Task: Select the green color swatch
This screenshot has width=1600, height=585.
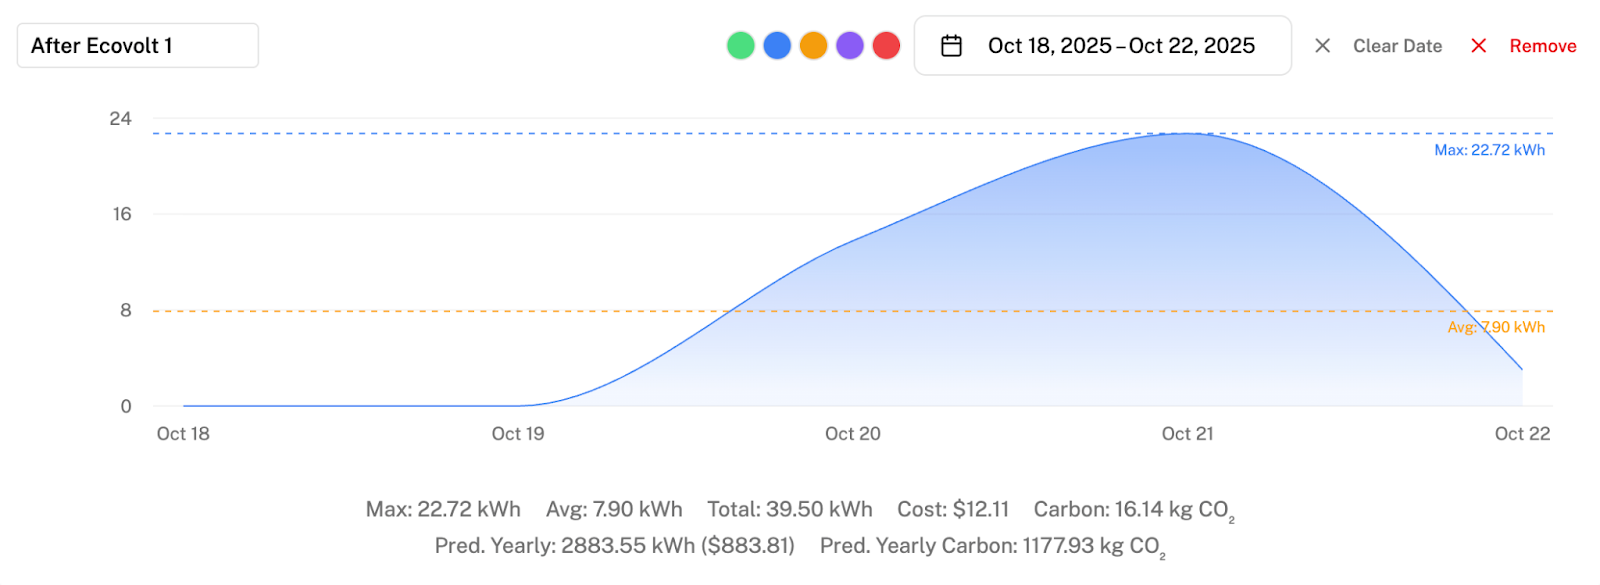Action: (x=740, y=46)
